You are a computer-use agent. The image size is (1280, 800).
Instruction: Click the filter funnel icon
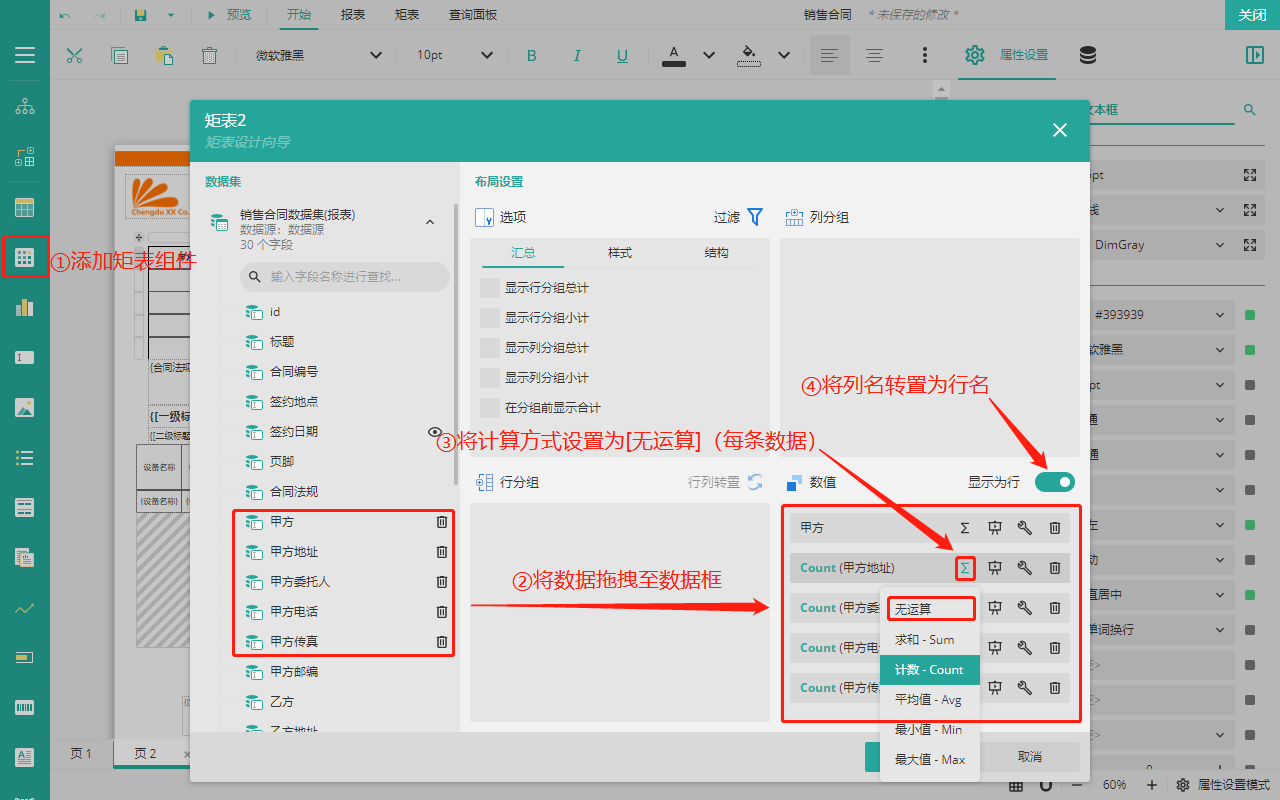pos(755,217)
